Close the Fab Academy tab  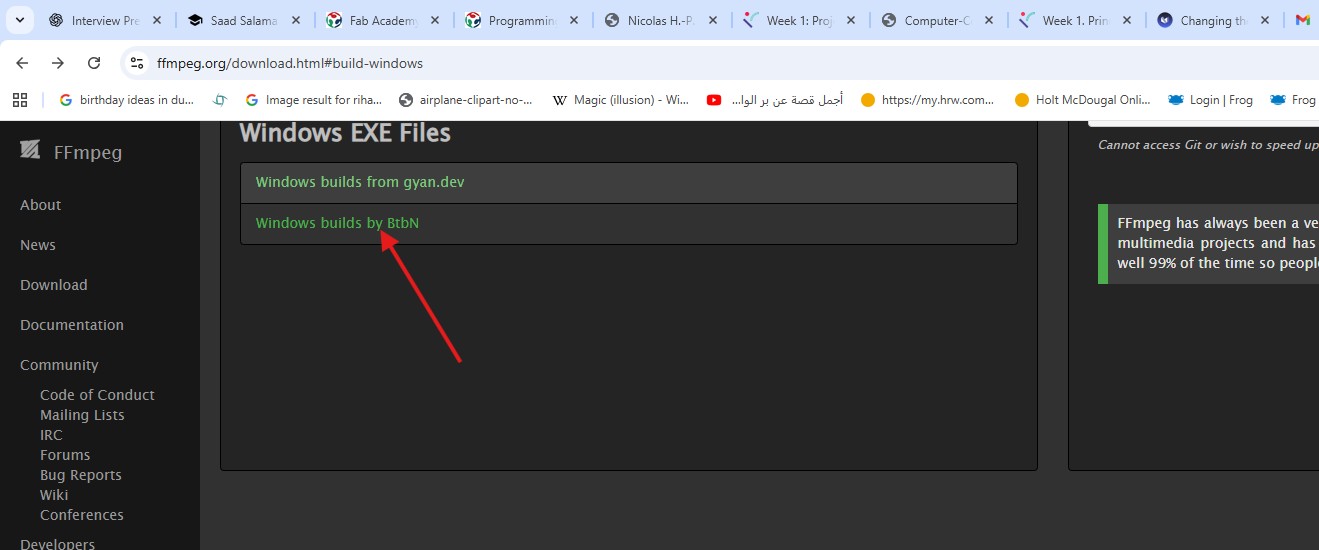[x=435, y=20]
